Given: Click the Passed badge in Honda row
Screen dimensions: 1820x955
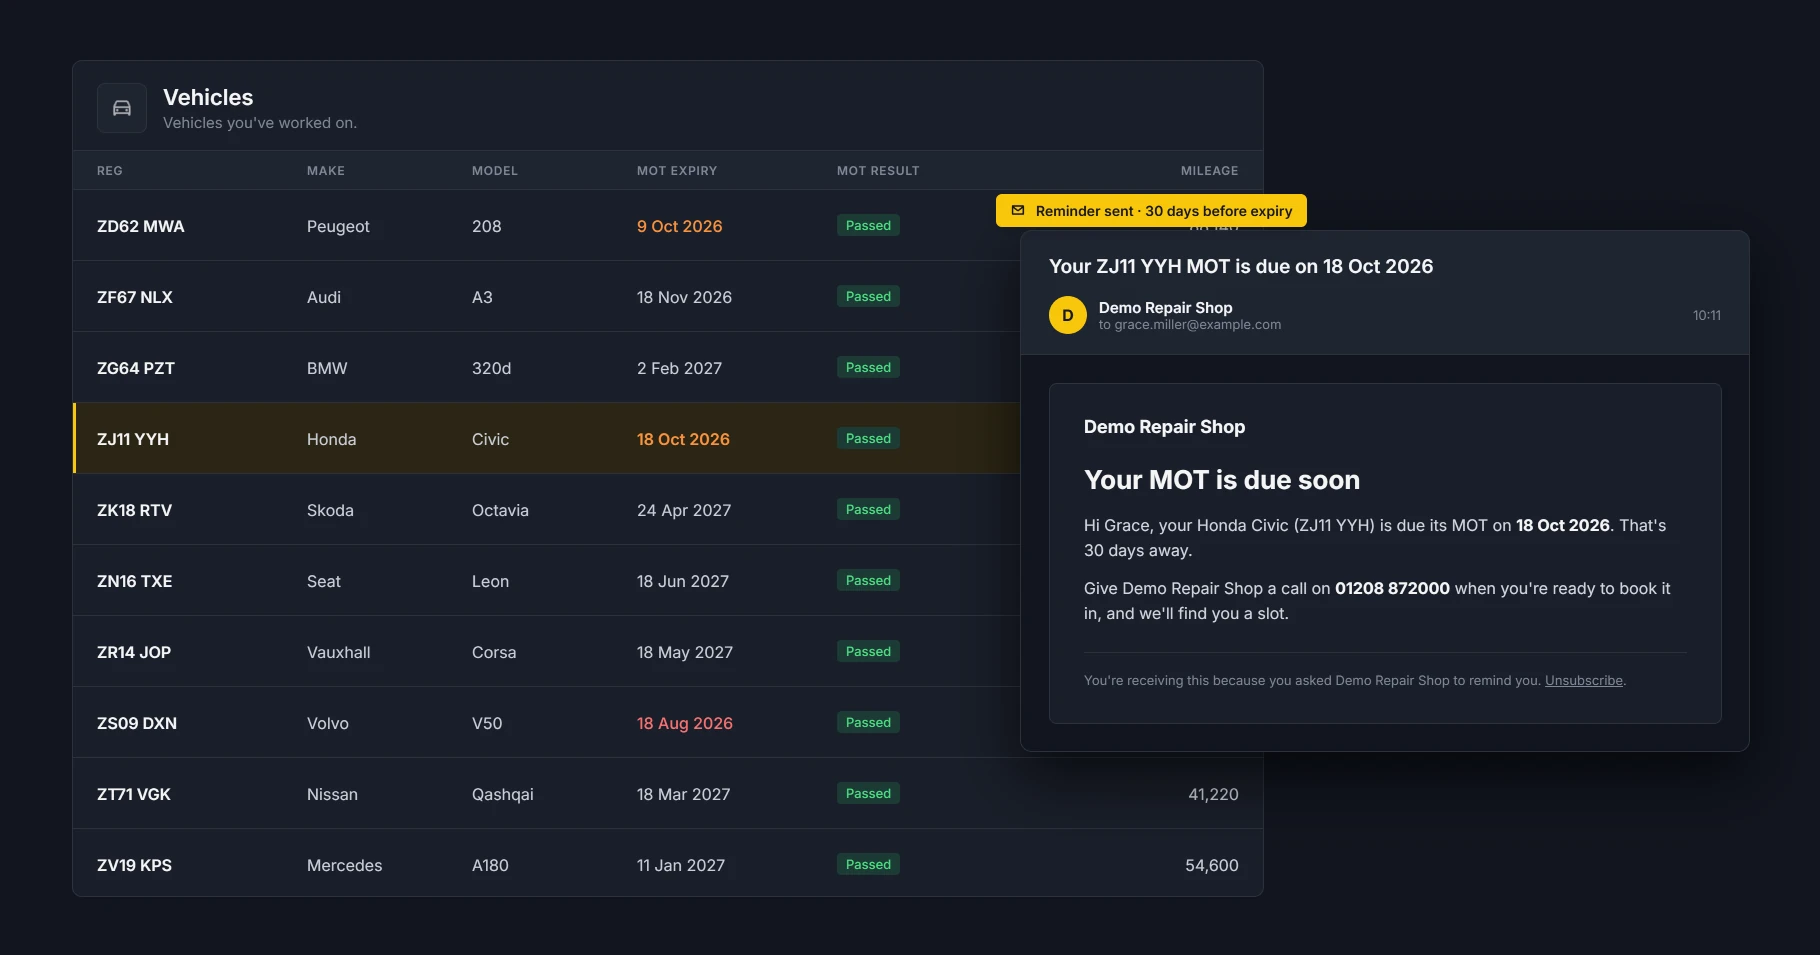Looking at the screenshot, I should [868, 438].
